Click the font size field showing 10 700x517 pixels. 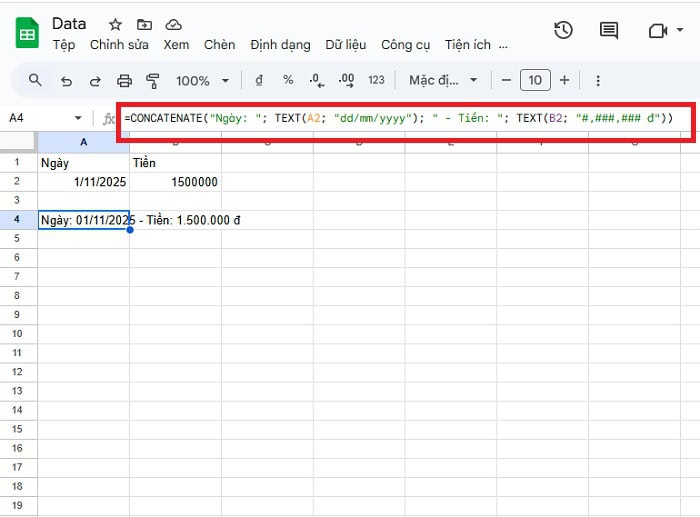[x=535, y=80]
